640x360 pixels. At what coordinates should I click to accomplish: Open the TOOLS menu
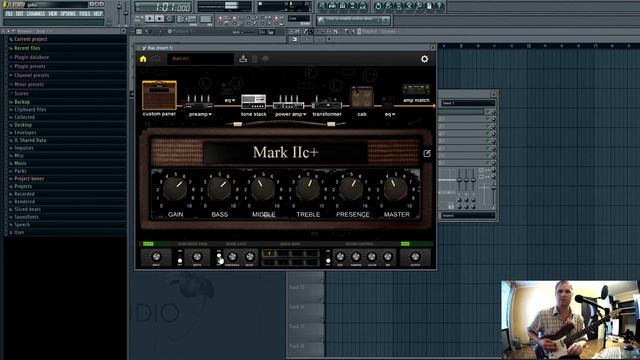(85, 14)
